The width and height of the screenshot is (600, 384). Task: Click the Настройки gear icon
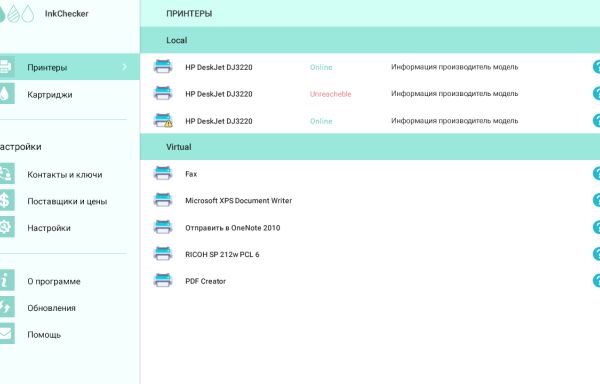(7, 227)
